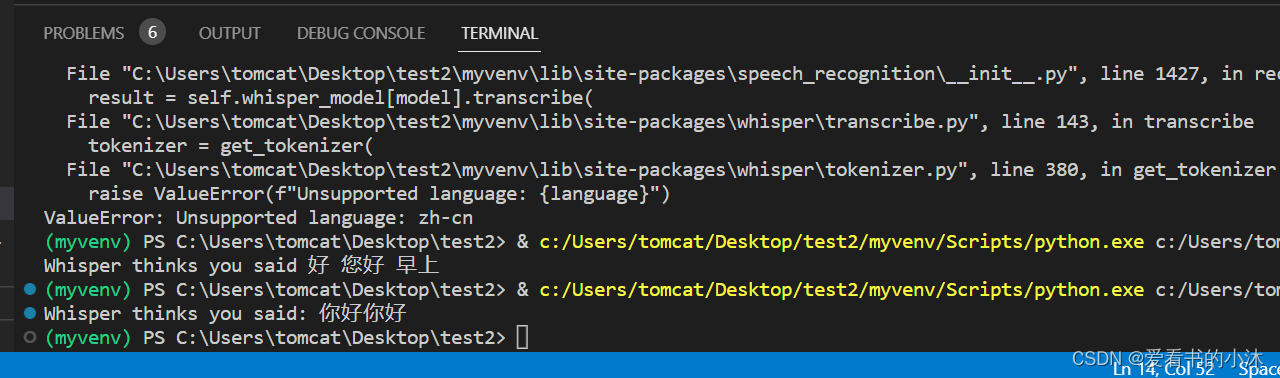The height and width of the screenshot is (378, 1280).
Task: Click the first yellow python.exe command path
Action: [841, 242]
